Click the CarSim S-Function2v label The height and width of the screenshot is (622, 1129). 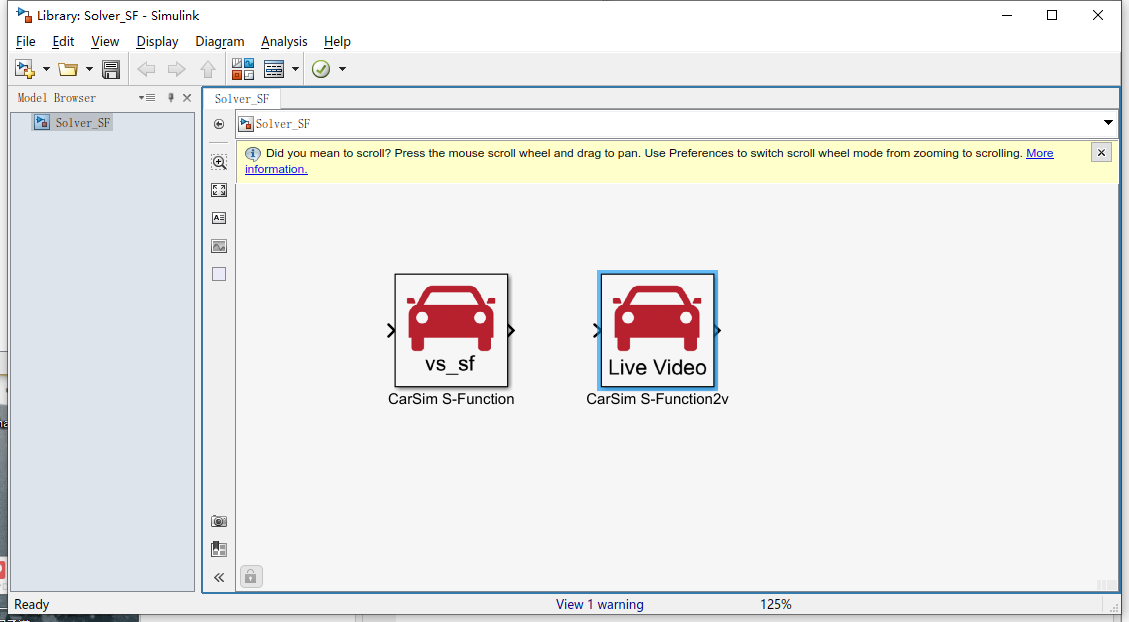(x=657, y=399)
